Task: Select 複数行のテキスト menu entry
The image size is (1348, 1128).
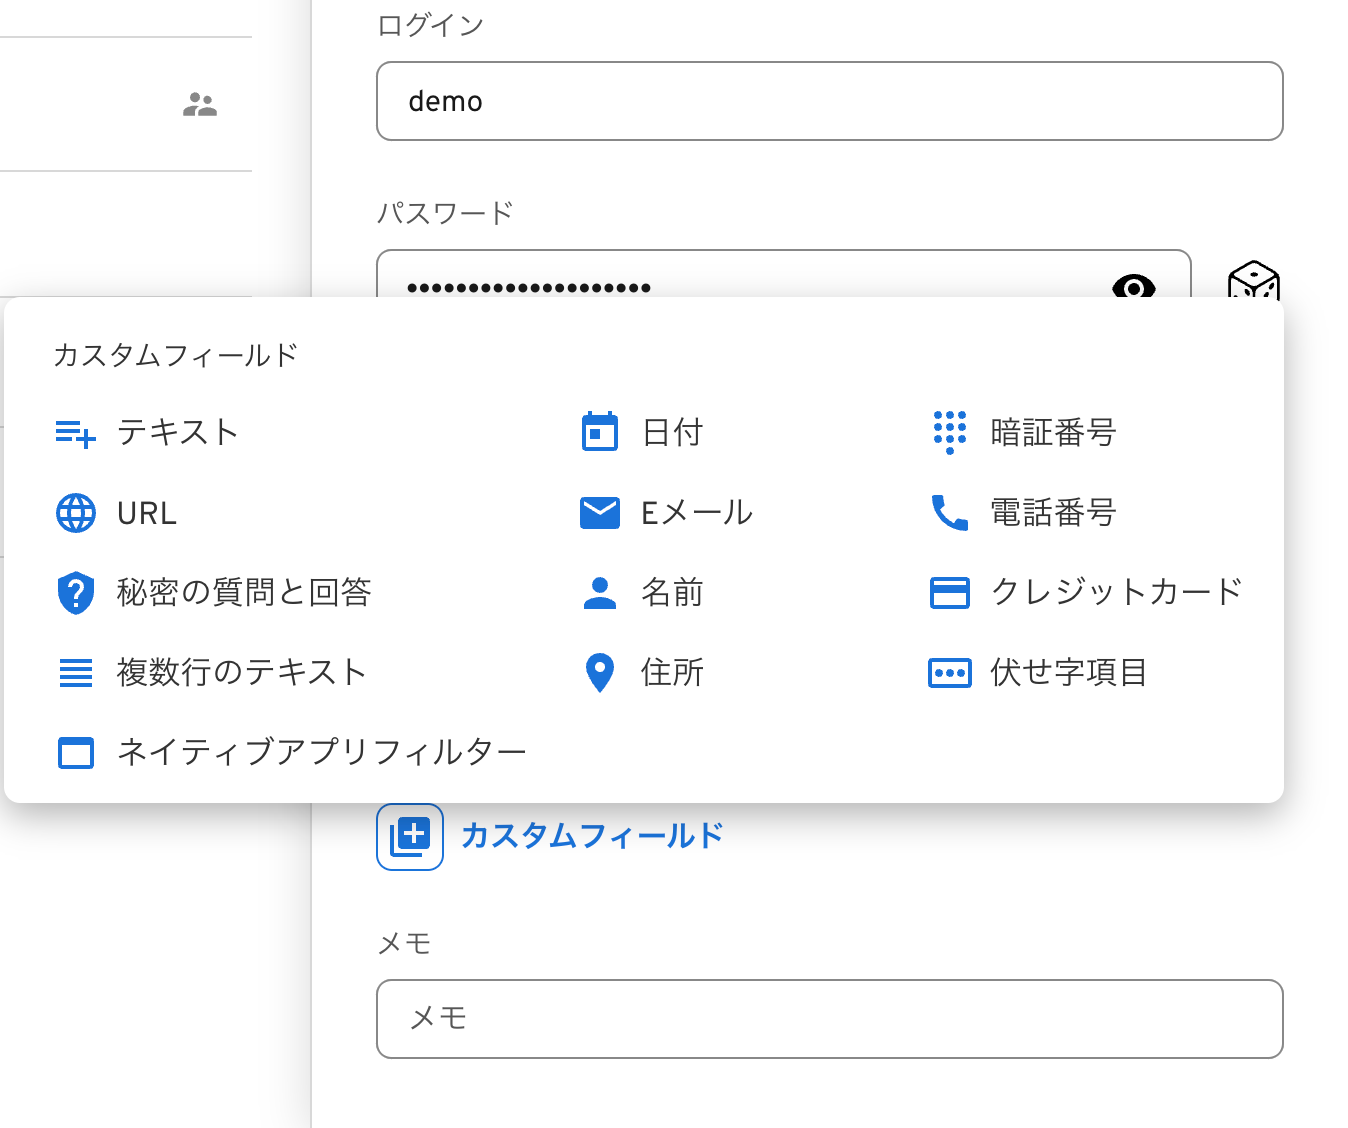Action: (241, 673)
